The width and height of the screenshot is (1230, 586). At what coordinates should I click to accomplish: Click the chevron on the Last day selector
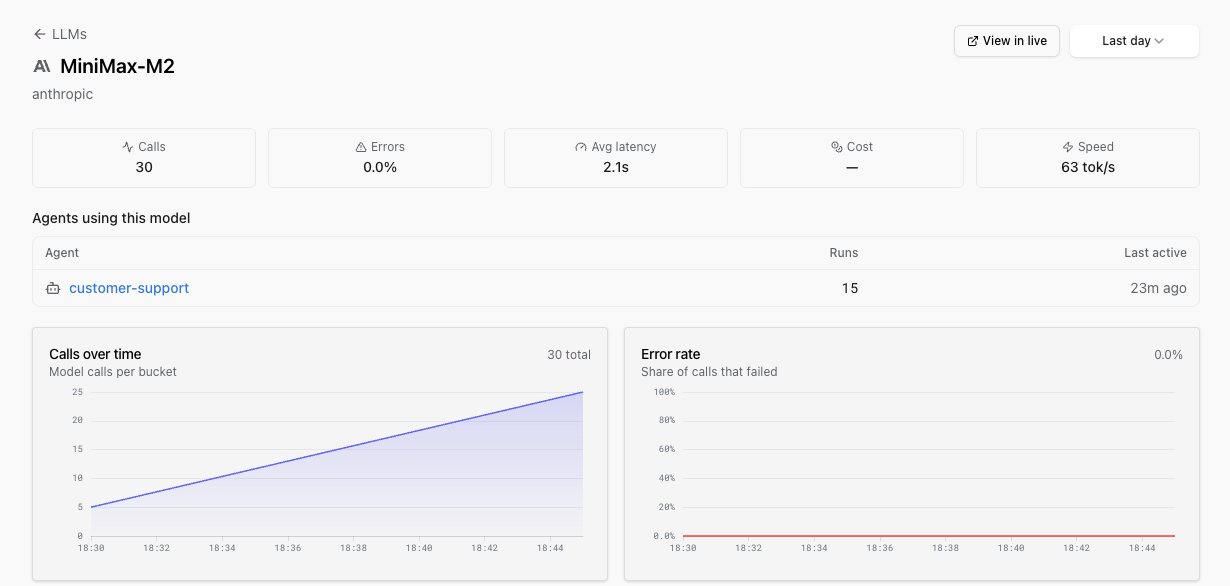click(1159, 41)
